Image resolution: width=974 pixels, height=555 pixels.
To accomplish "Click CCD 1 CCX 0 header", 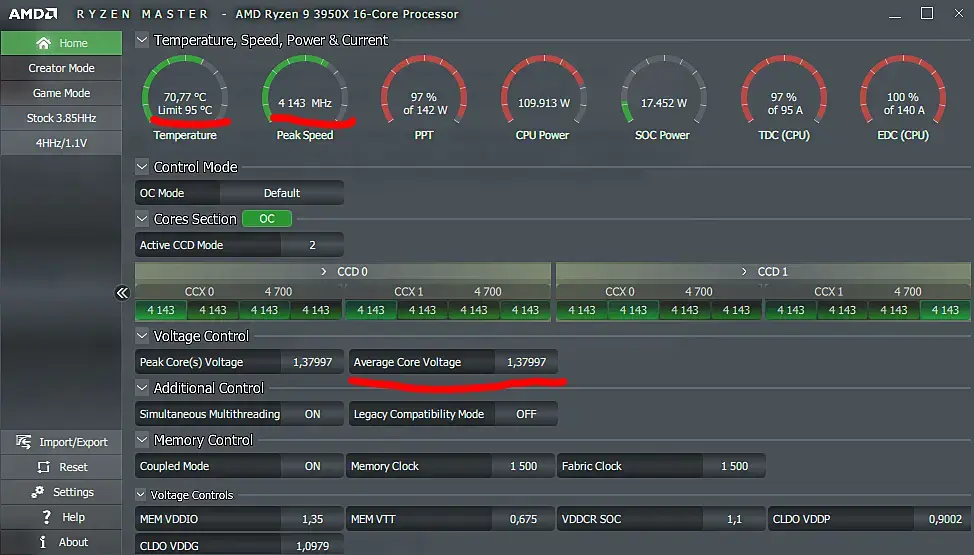I will [659, 291].
